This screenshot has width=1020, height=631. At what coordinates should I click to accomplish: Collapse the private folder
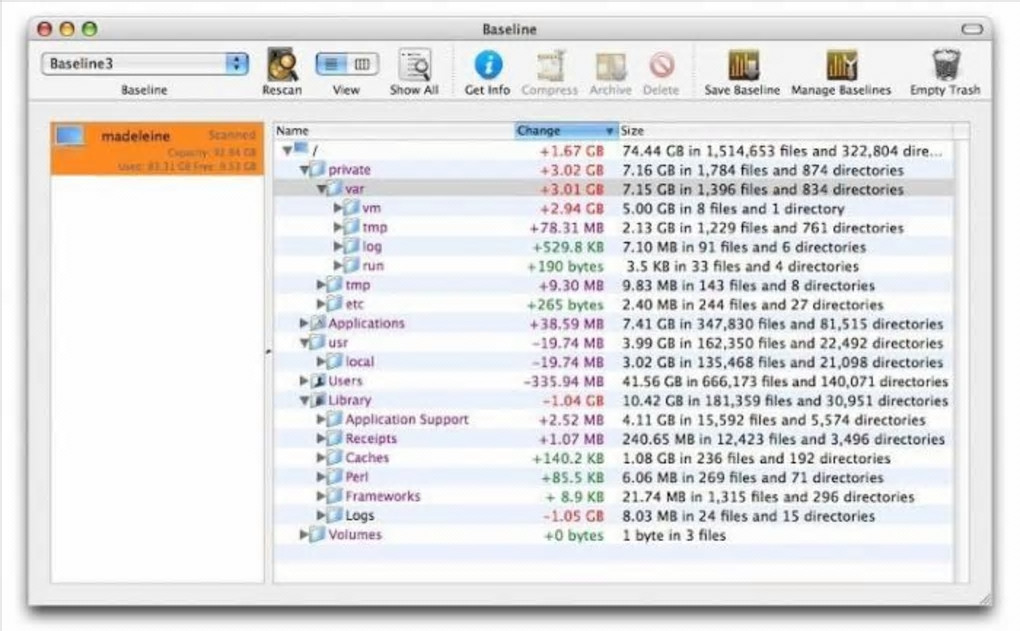[x=304, y=170]
